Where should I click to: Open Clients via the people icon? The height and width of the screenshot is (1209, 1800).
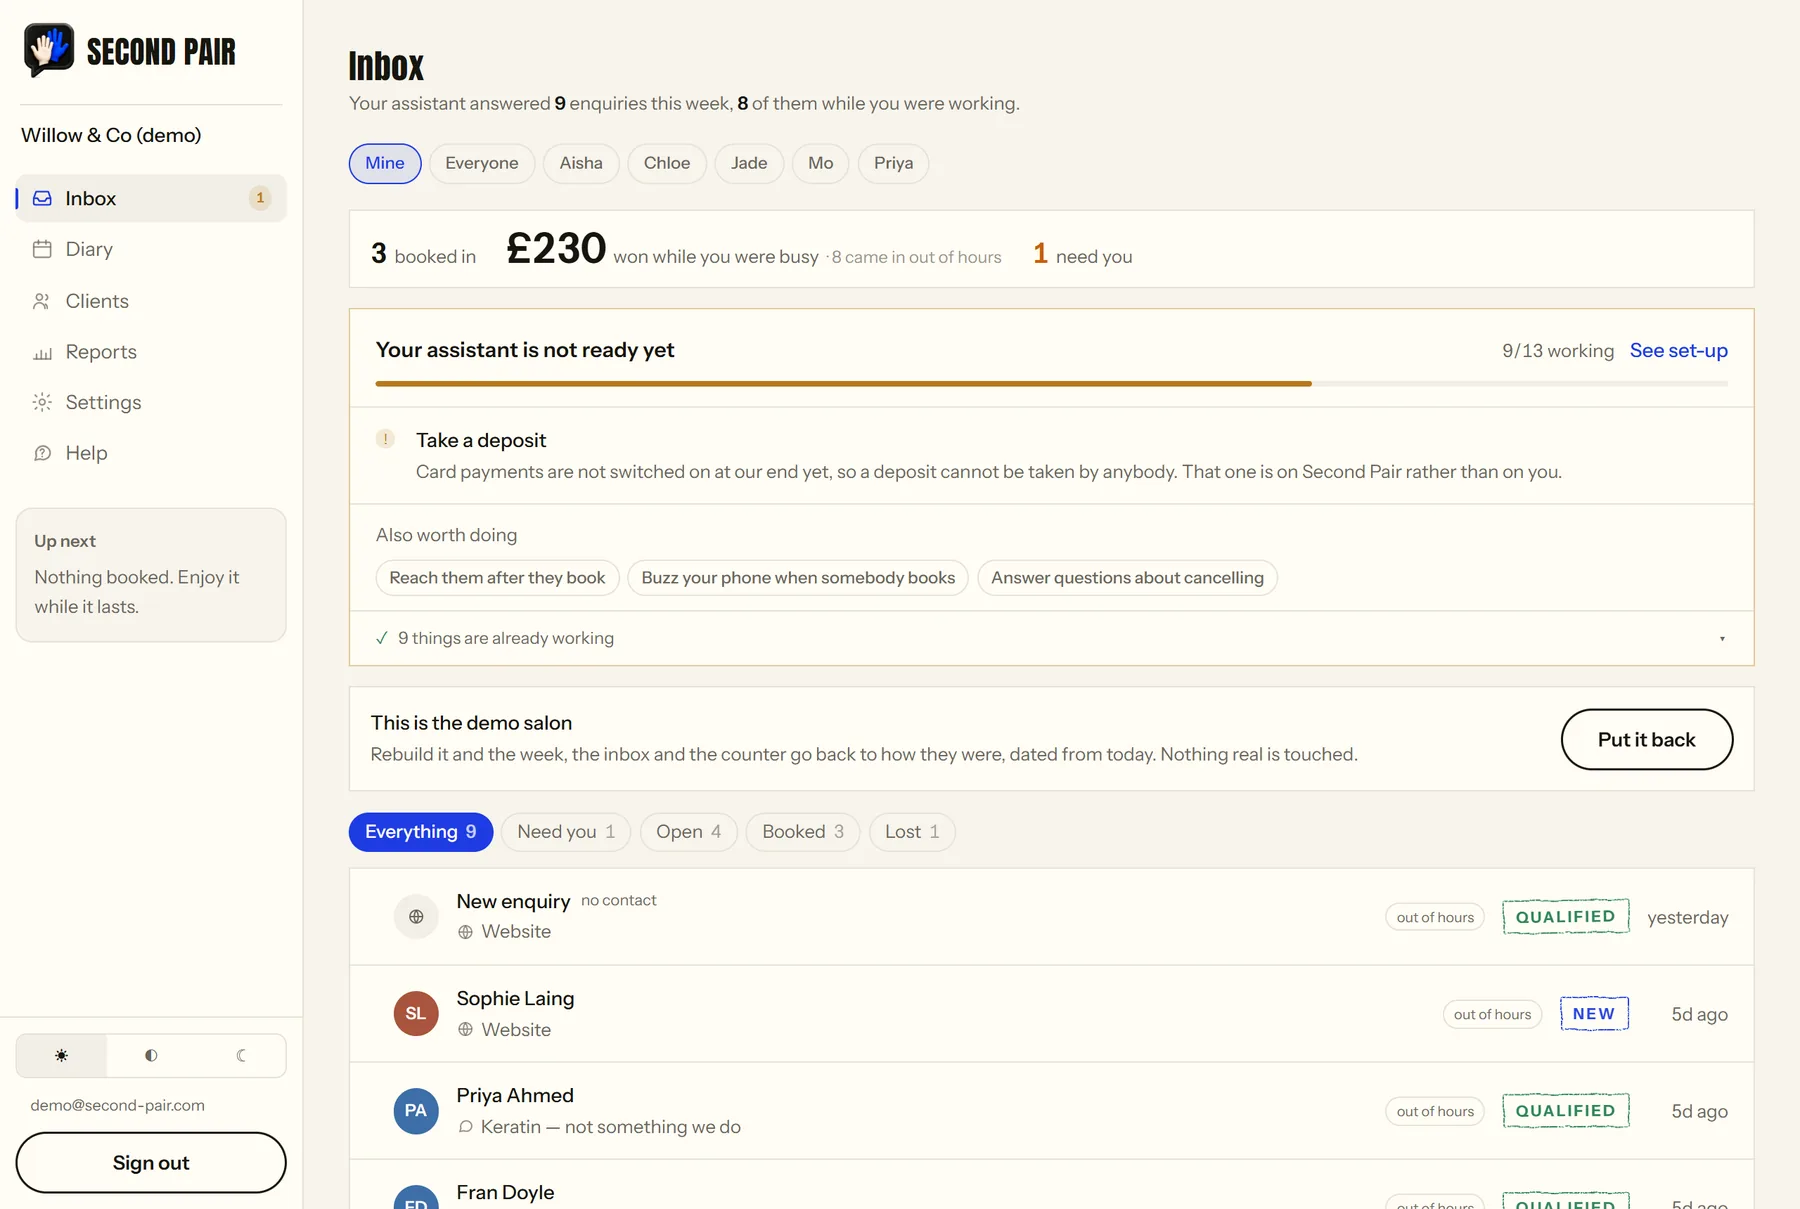42,301
